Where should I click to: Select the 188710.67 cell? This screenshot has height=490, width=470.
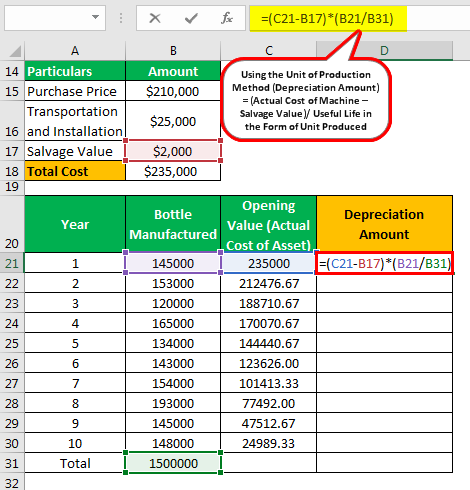click(x=269, y=303)
